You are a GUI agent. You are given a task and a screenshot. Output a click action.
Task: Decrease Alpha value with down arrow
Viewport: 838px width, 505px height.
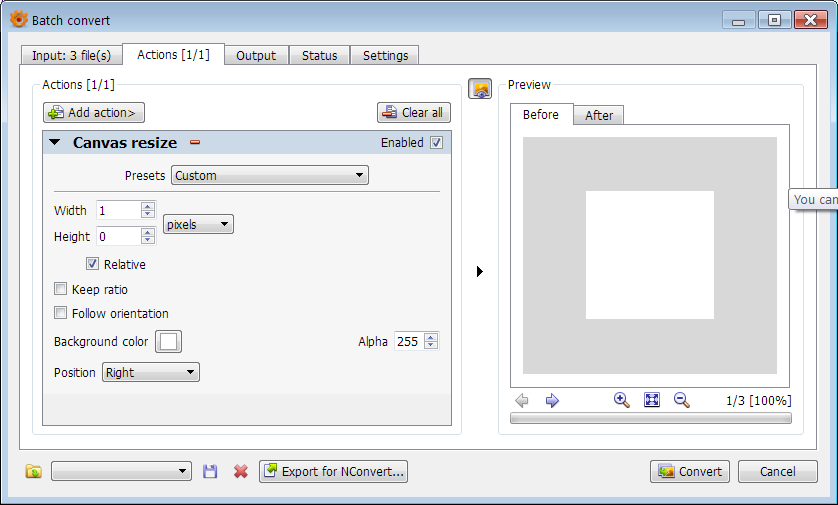pos(431,345)
